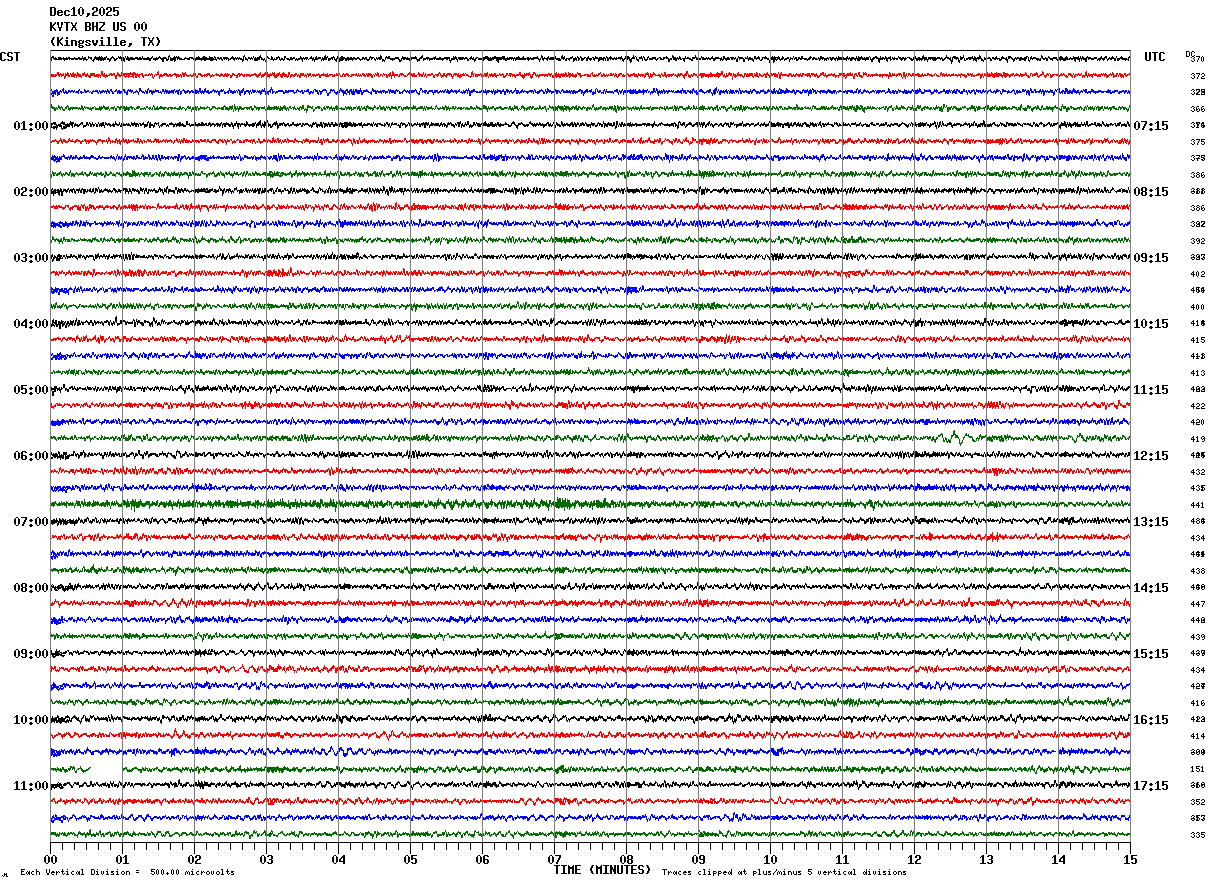Click the "10:00" CST row label
The width and height of the screenshot is (1210, 886).
coord(31,720)
